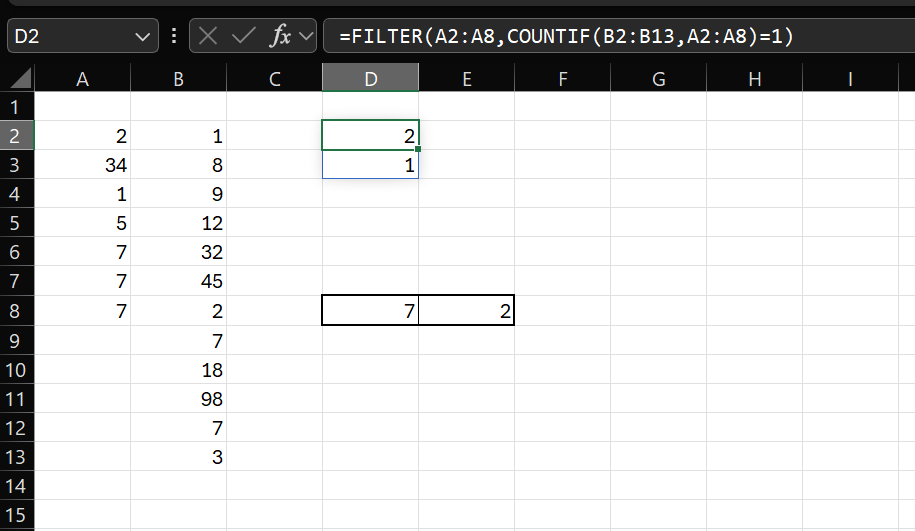
Task: Click cell A4 containing 1
Action: tap(82, 194)
